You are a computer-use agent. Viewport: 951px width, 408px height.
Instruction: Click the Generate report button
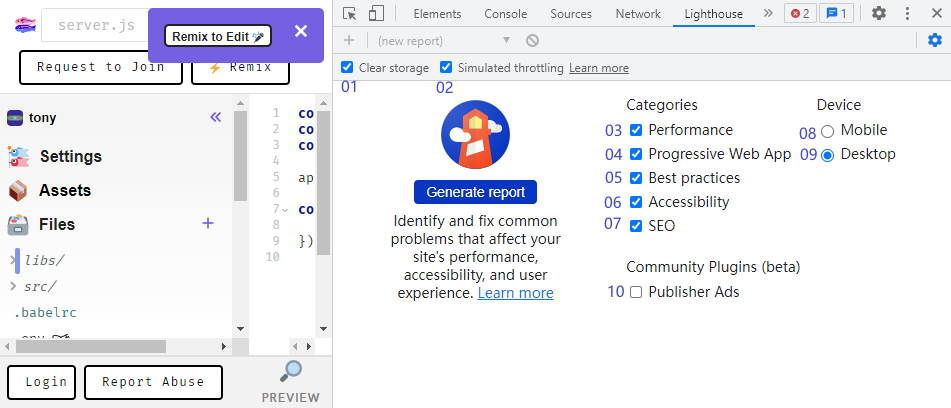tap(475, 192)
